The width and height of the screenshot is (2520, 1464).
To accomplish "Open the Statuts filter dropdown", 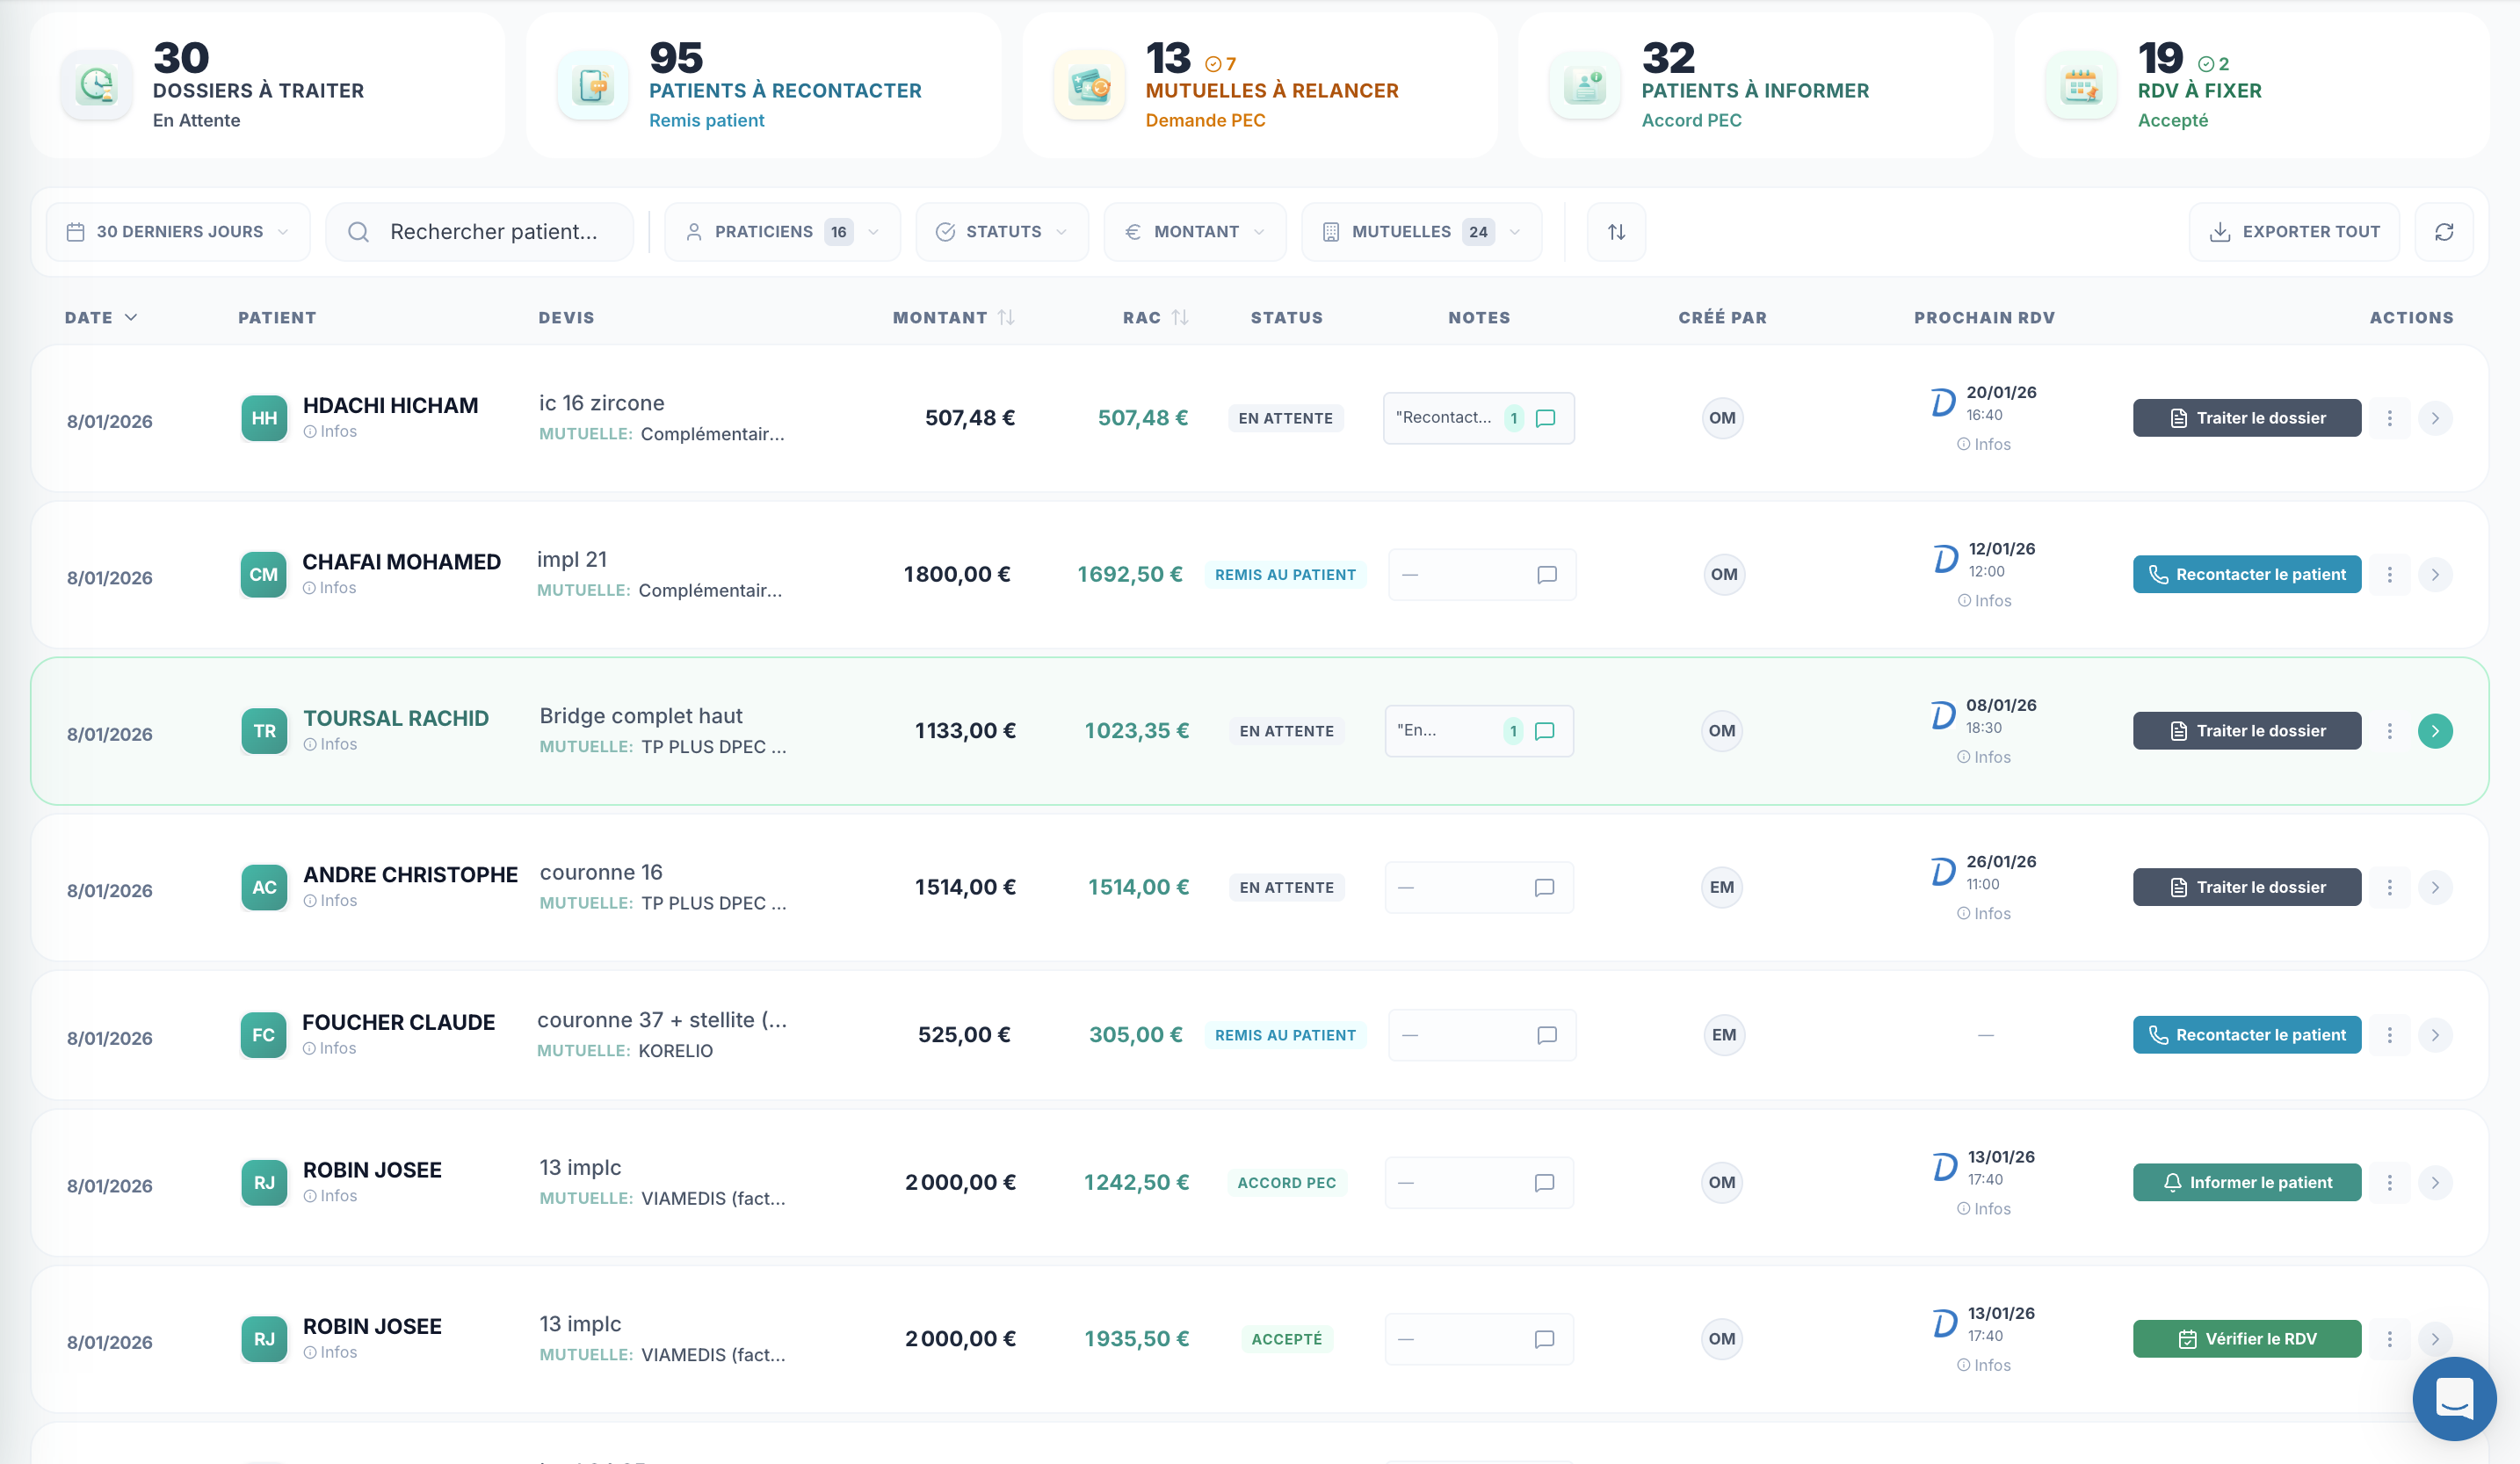I will (1002, 232).
